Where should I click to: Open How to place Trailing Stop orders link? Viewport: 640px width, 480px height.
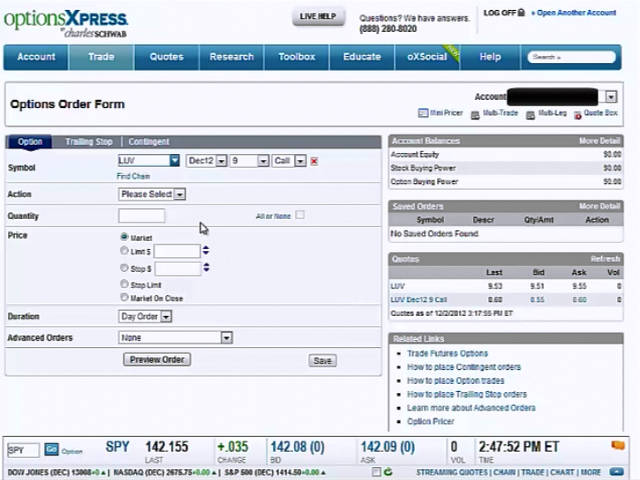click(x=467, y=394)
